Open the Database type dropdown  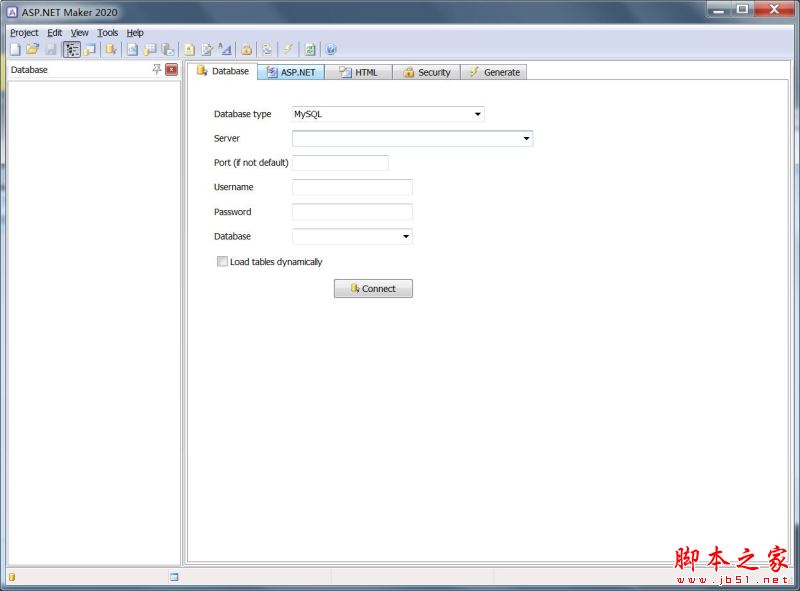point(477,114)
